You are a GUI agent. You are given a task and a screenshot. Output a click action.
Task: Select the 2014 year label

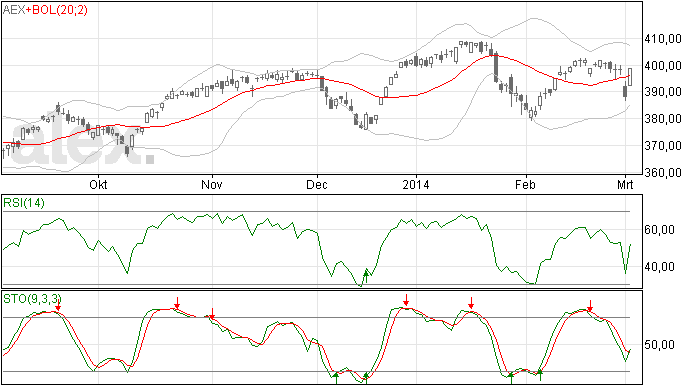[x=416, y=184]
